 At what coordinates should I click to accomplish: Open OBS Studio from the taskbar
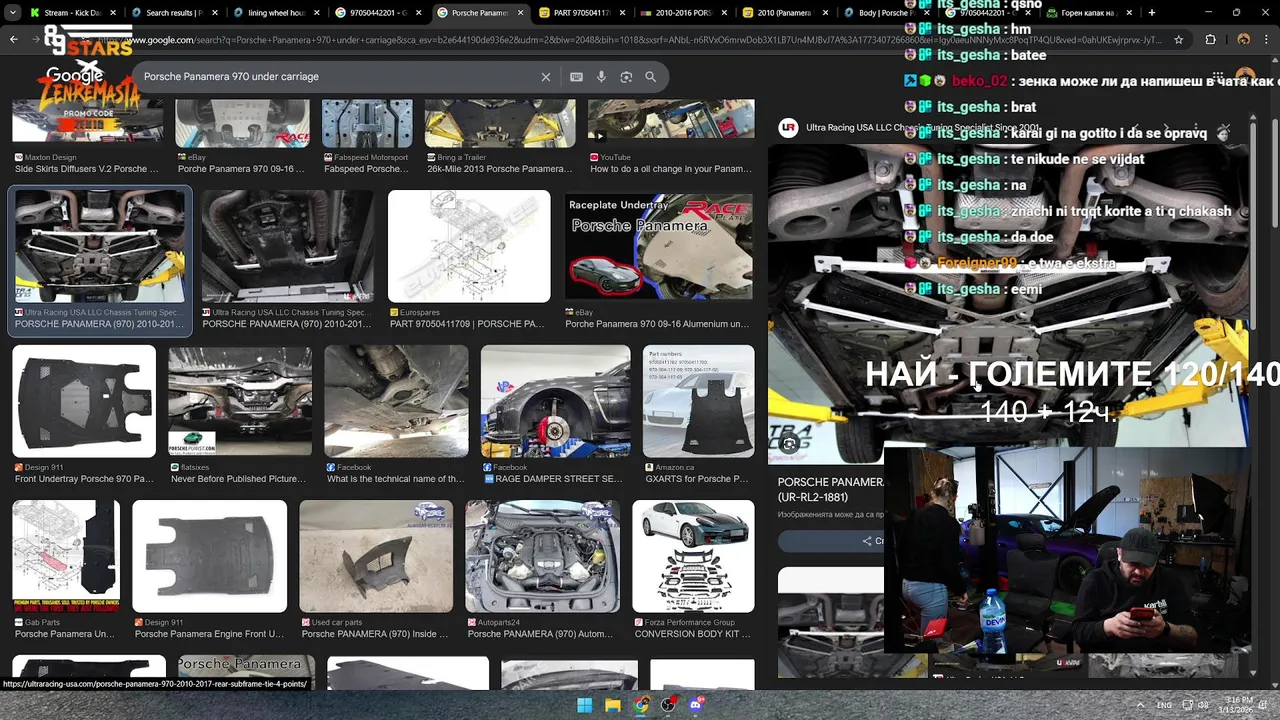[669, 705]
